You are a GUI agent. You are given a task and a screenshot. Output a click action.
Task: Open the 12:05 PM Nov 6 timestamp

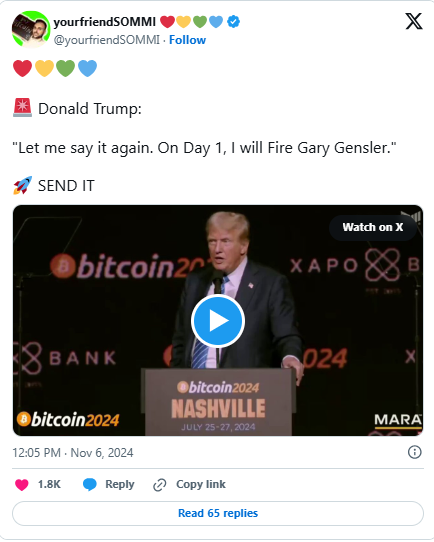click(x=73, y=453)
